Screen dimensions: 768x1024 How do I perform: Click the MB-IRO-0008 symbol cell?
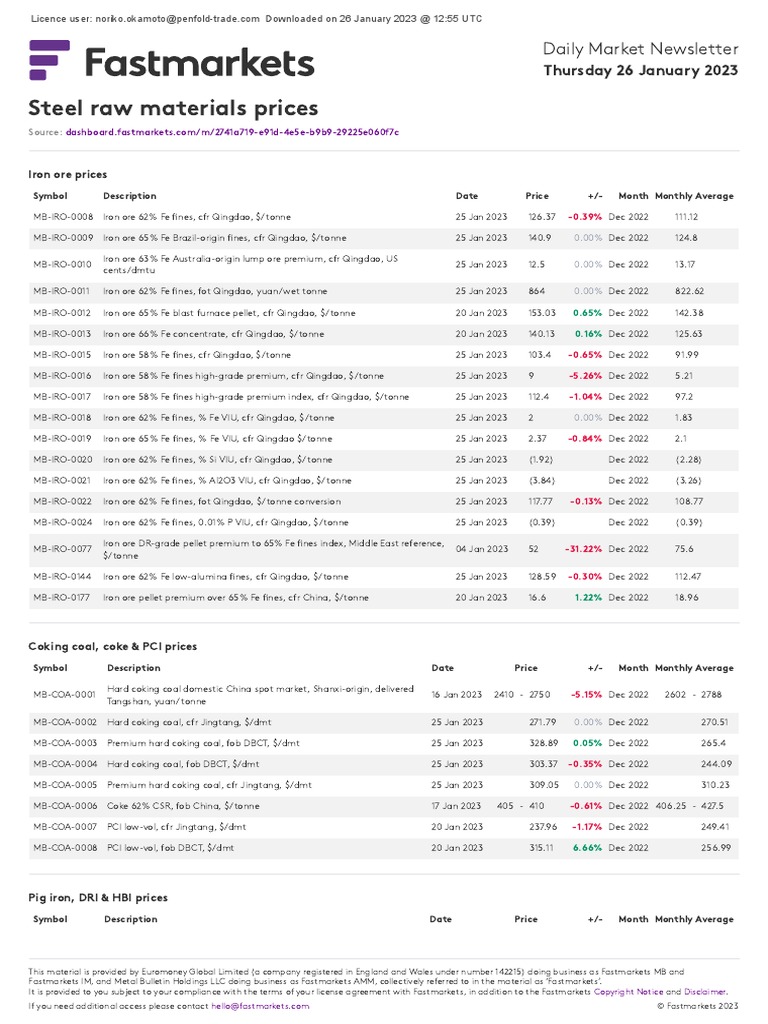coord(63,217)
